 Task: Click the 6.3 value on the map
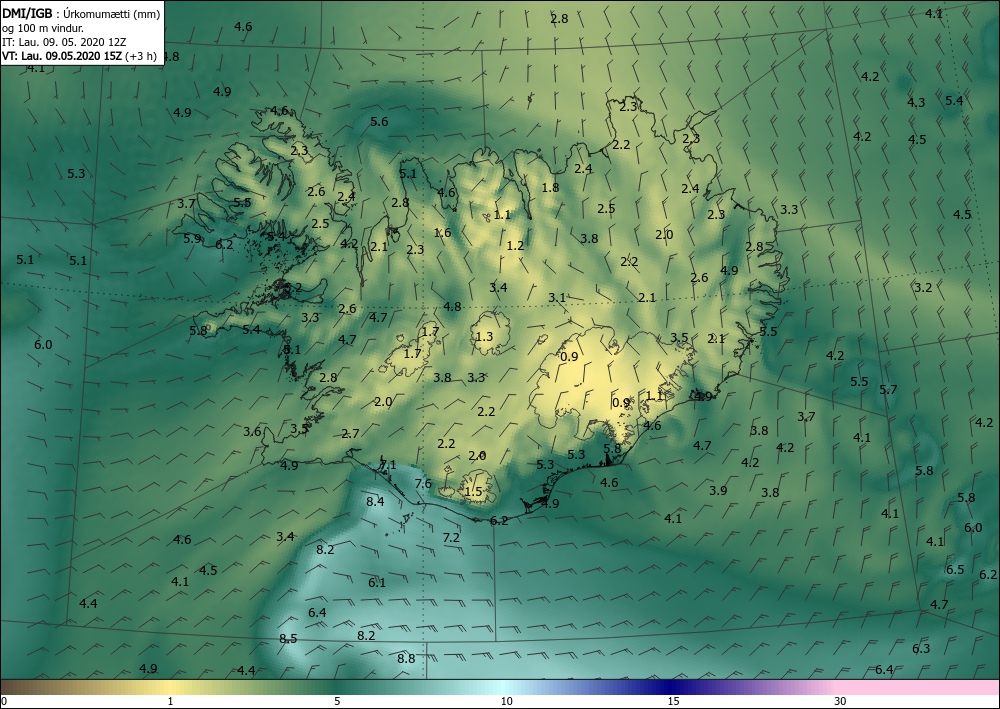[x=921, y=648]
